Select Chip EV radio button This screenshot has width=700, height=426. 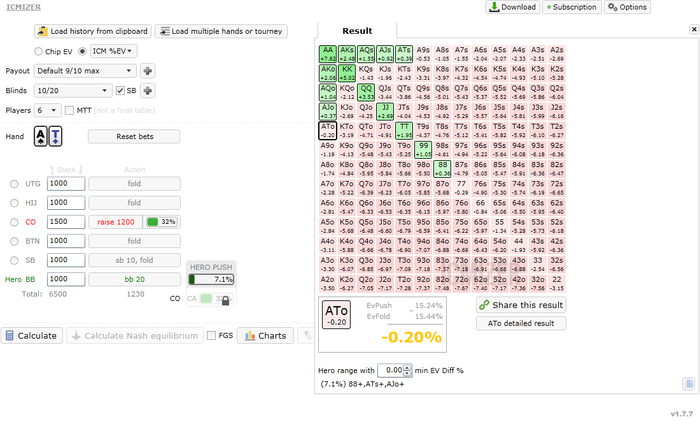click(38, 51)
